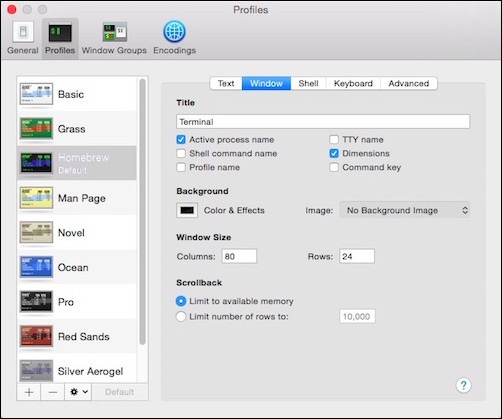Click the Ocean profile name

coord(73,267)
